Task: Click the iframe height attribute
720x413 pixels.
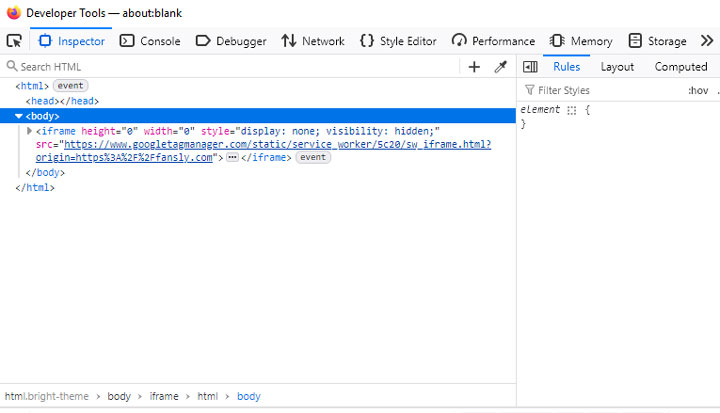Action: (110, 131)
